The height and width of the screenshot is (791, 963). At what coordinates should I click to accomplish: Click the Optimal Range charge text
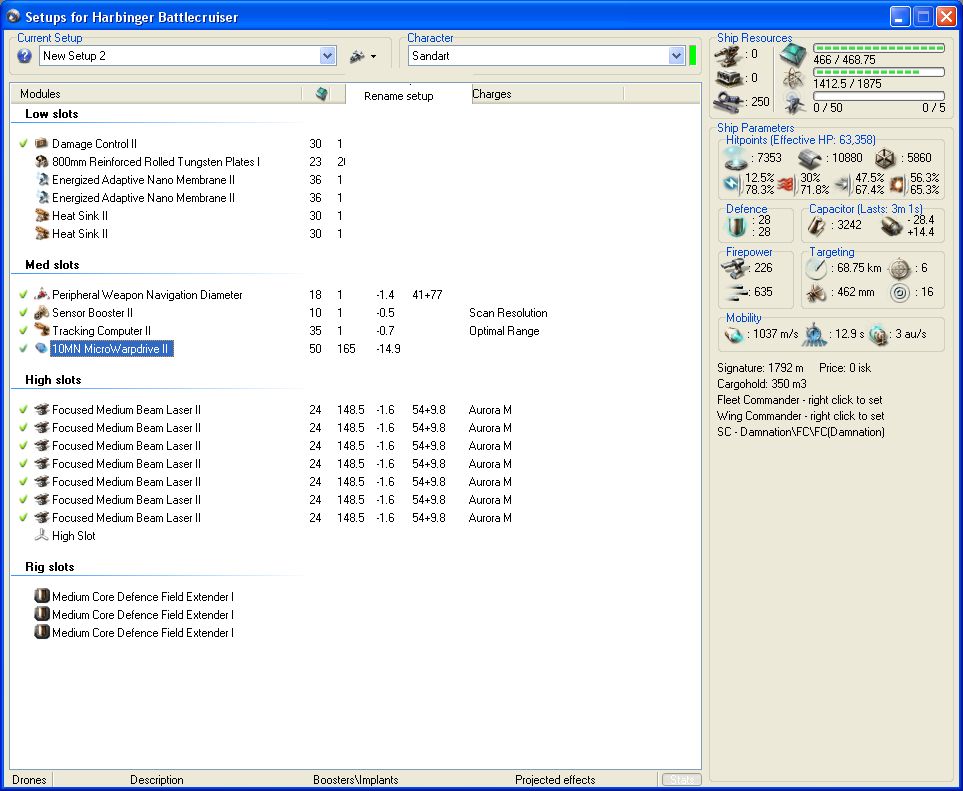coord(504,330)
